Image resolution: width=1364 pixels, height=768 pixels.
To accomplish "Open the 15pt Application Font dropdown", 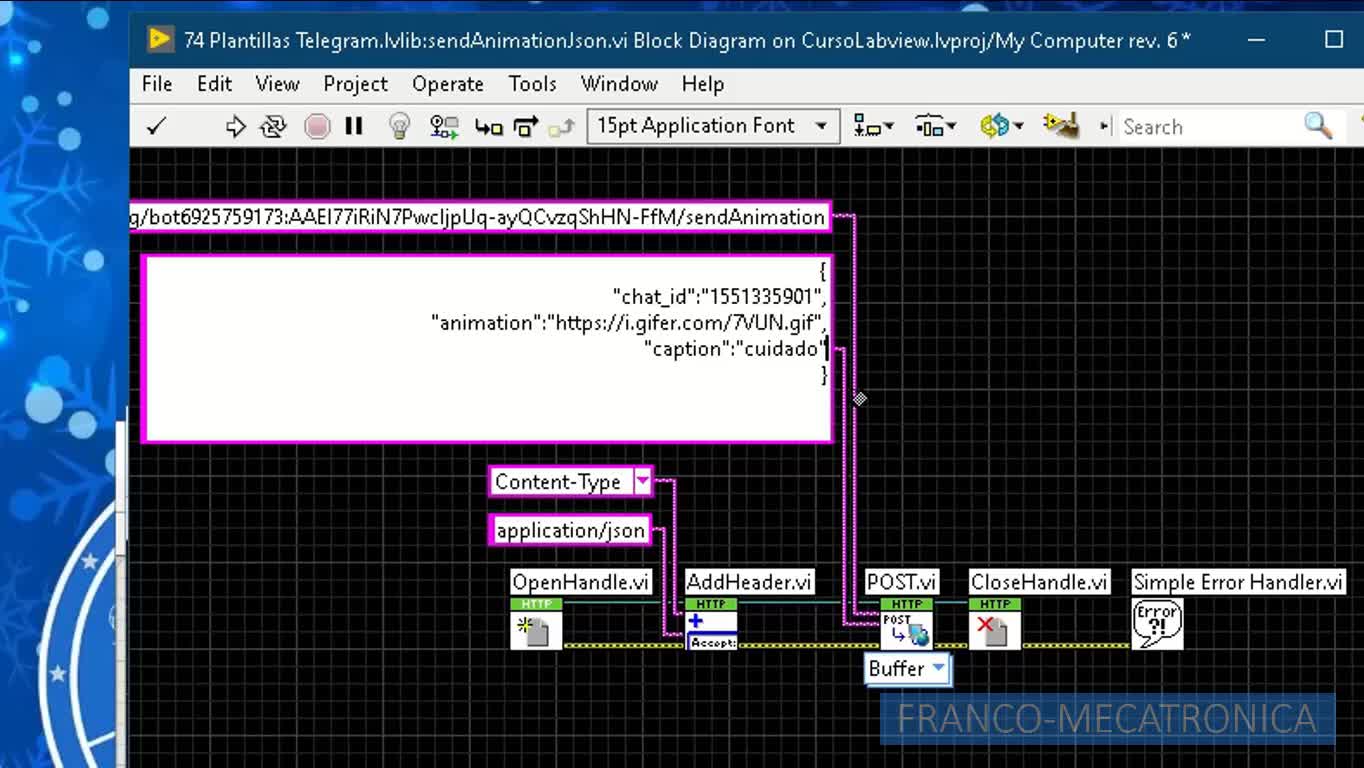I will 712,126.
